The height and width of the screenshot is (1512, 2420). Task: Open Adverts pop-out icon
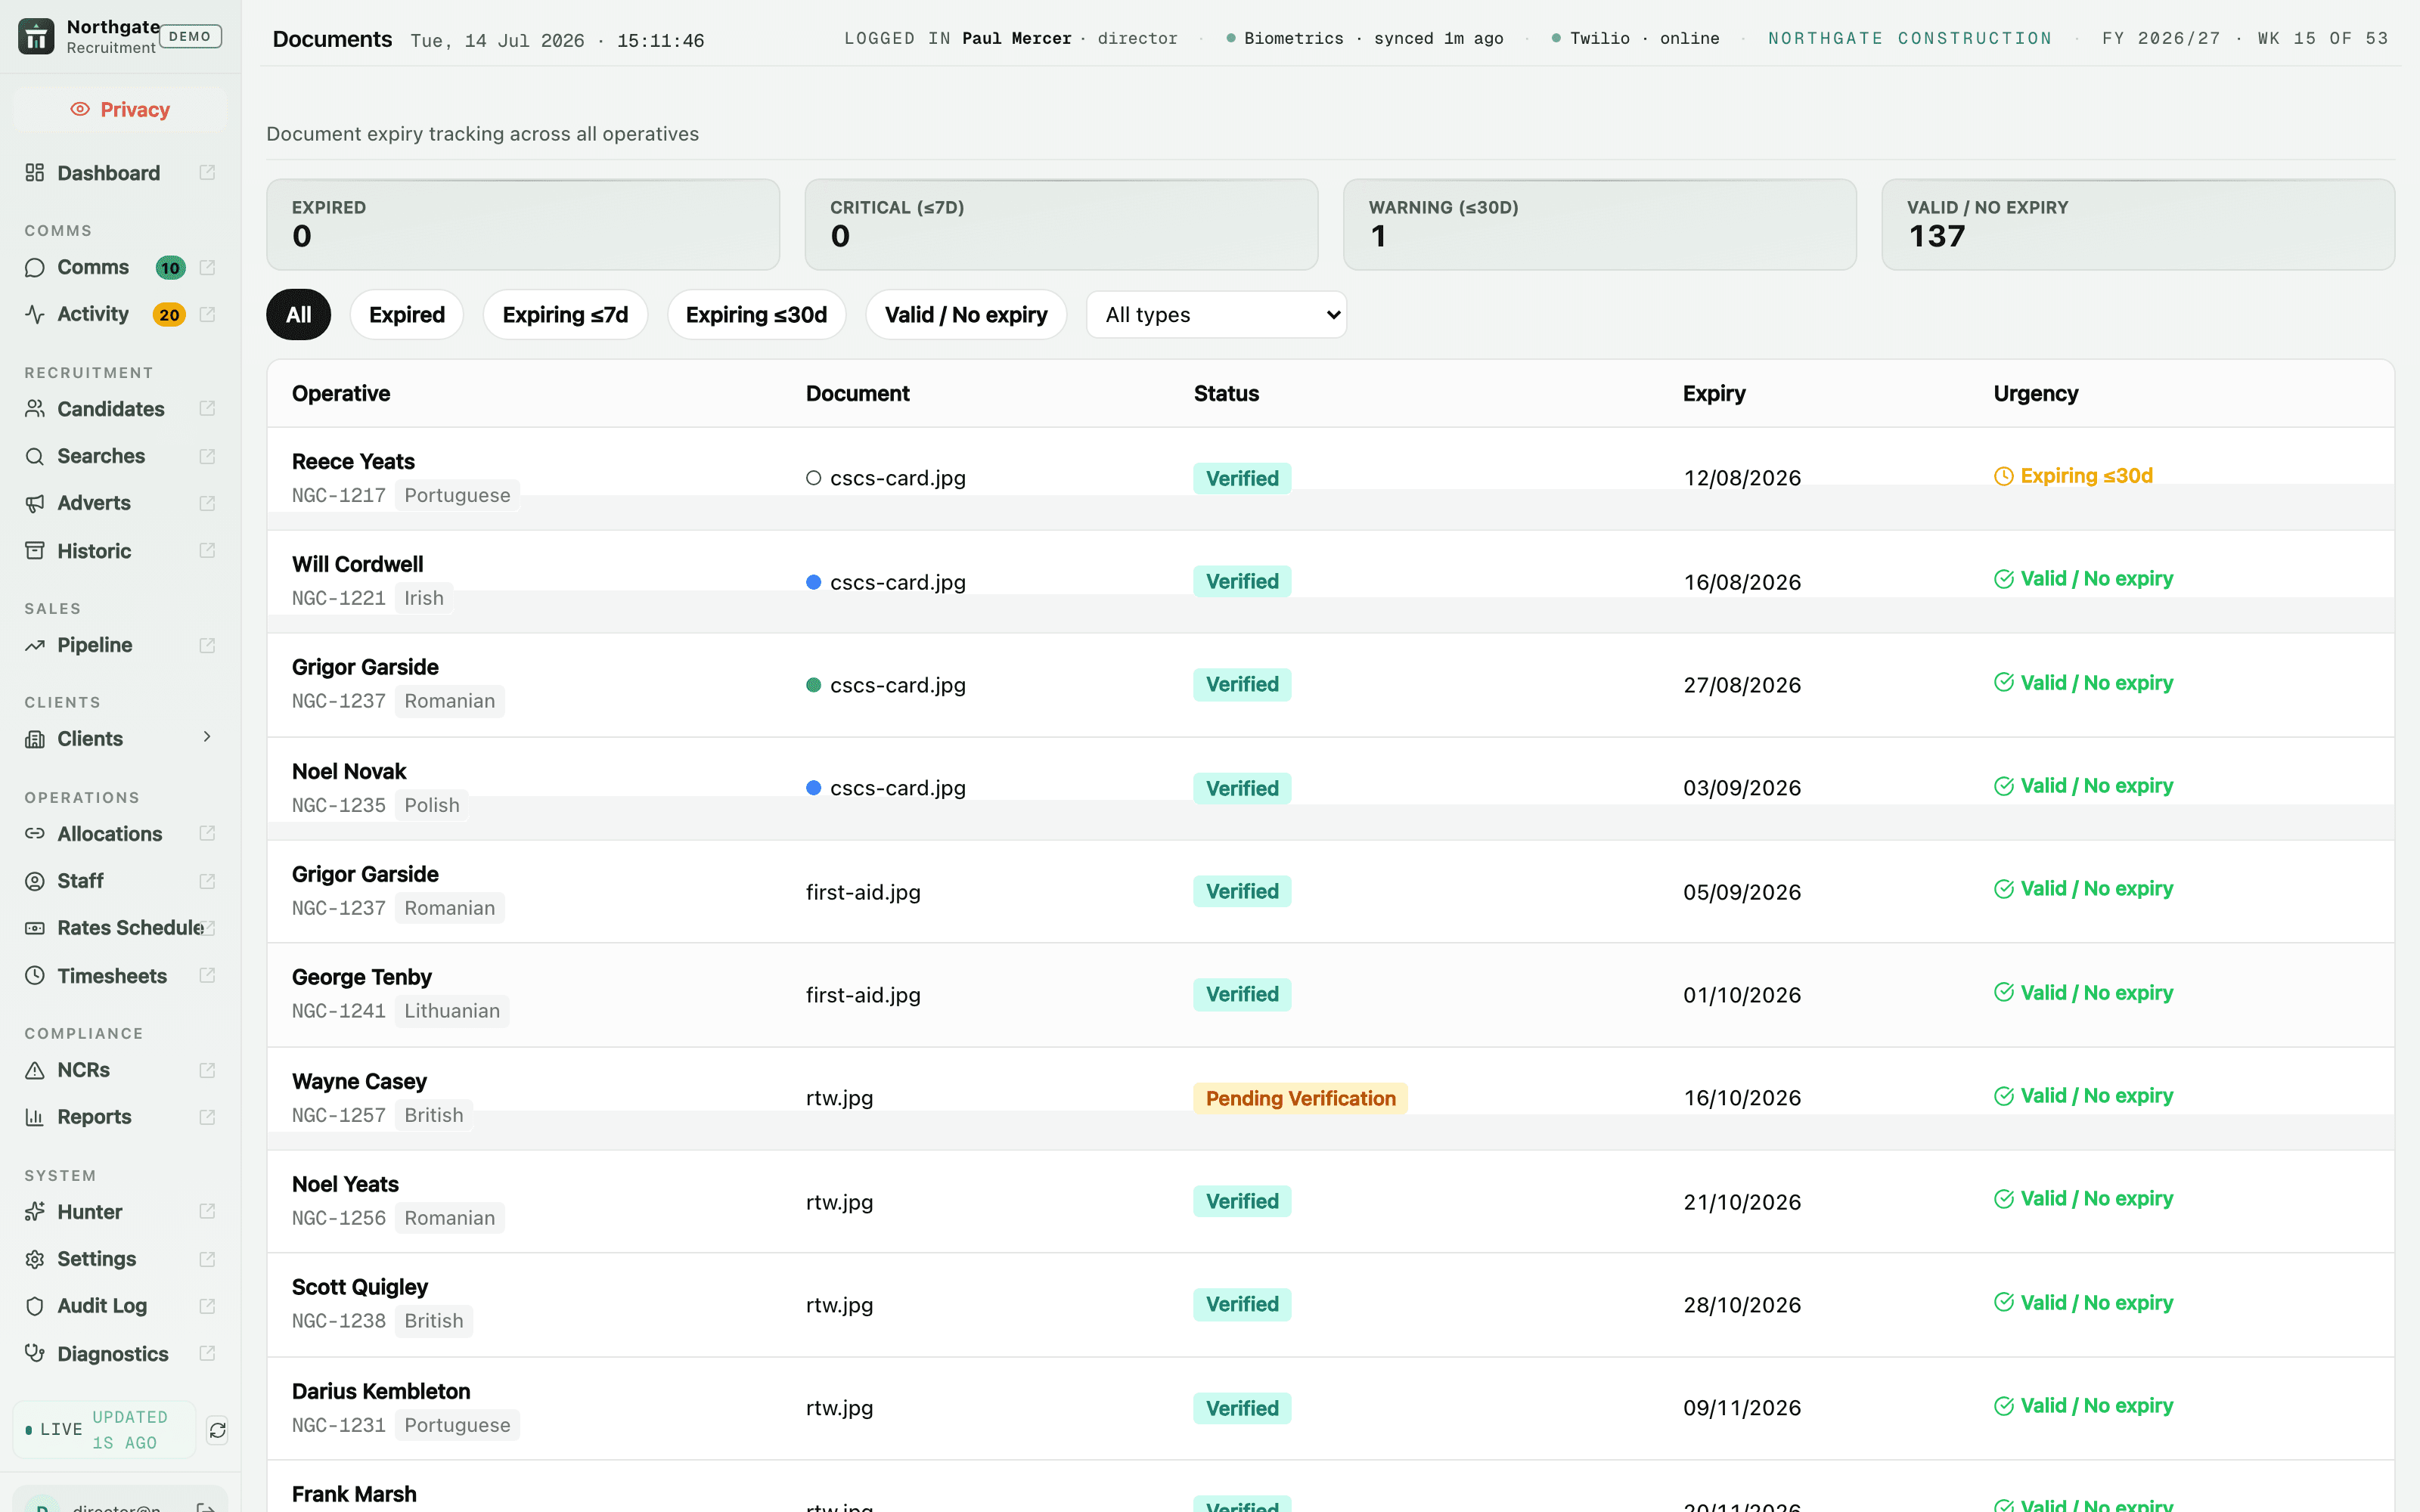point(207,503)
